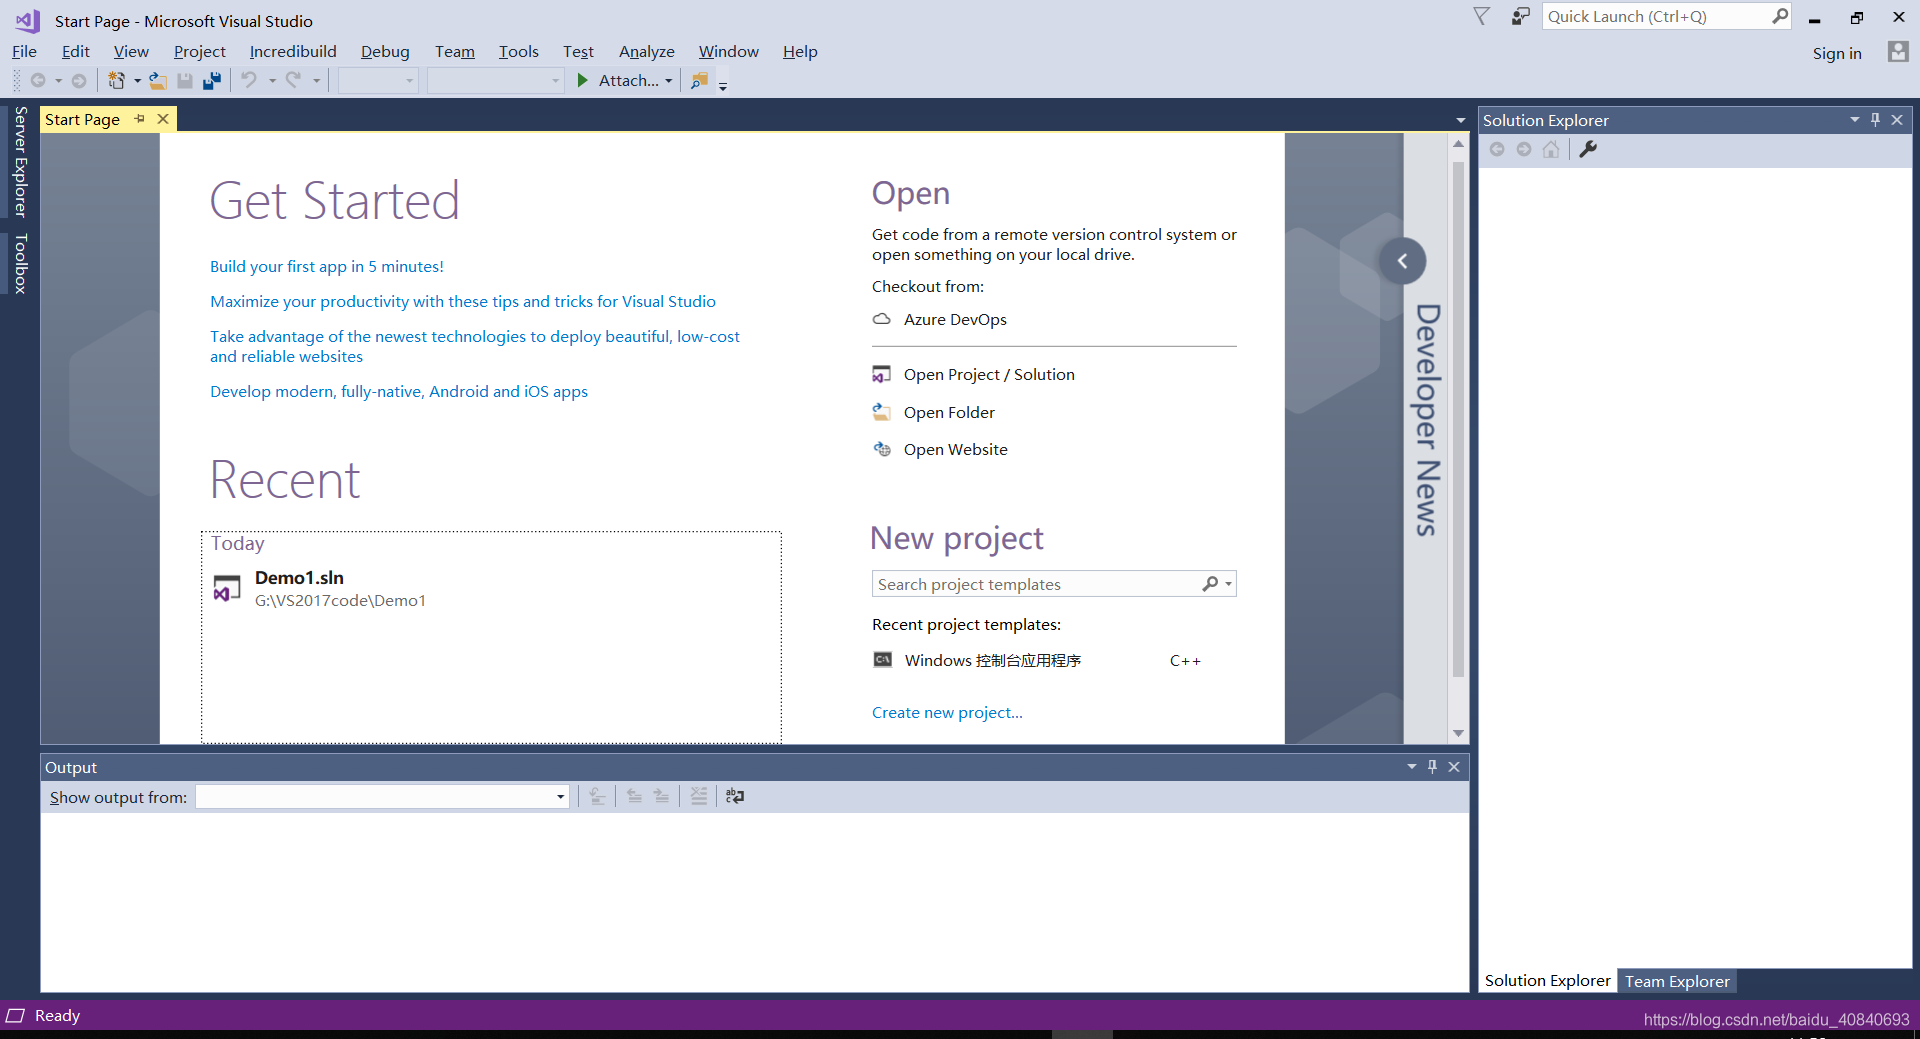
Task: Expand the Undo history dropdown arrow
Action: coord(271,81)
